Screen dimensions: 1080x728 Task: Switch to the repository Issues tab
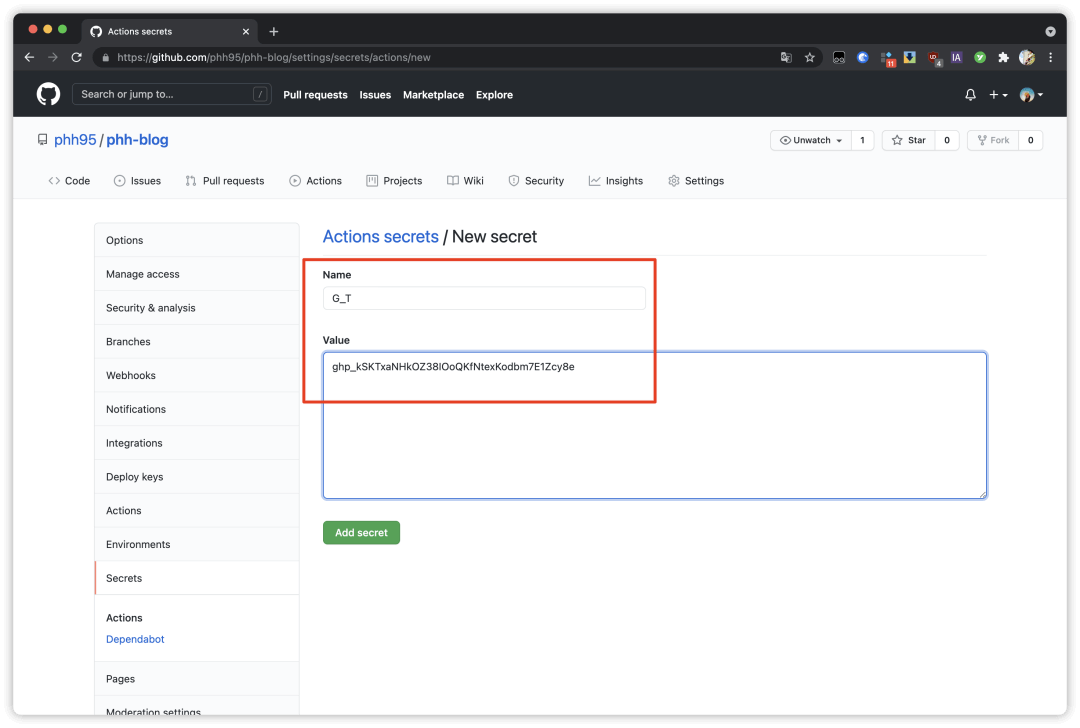click(137, 180)
